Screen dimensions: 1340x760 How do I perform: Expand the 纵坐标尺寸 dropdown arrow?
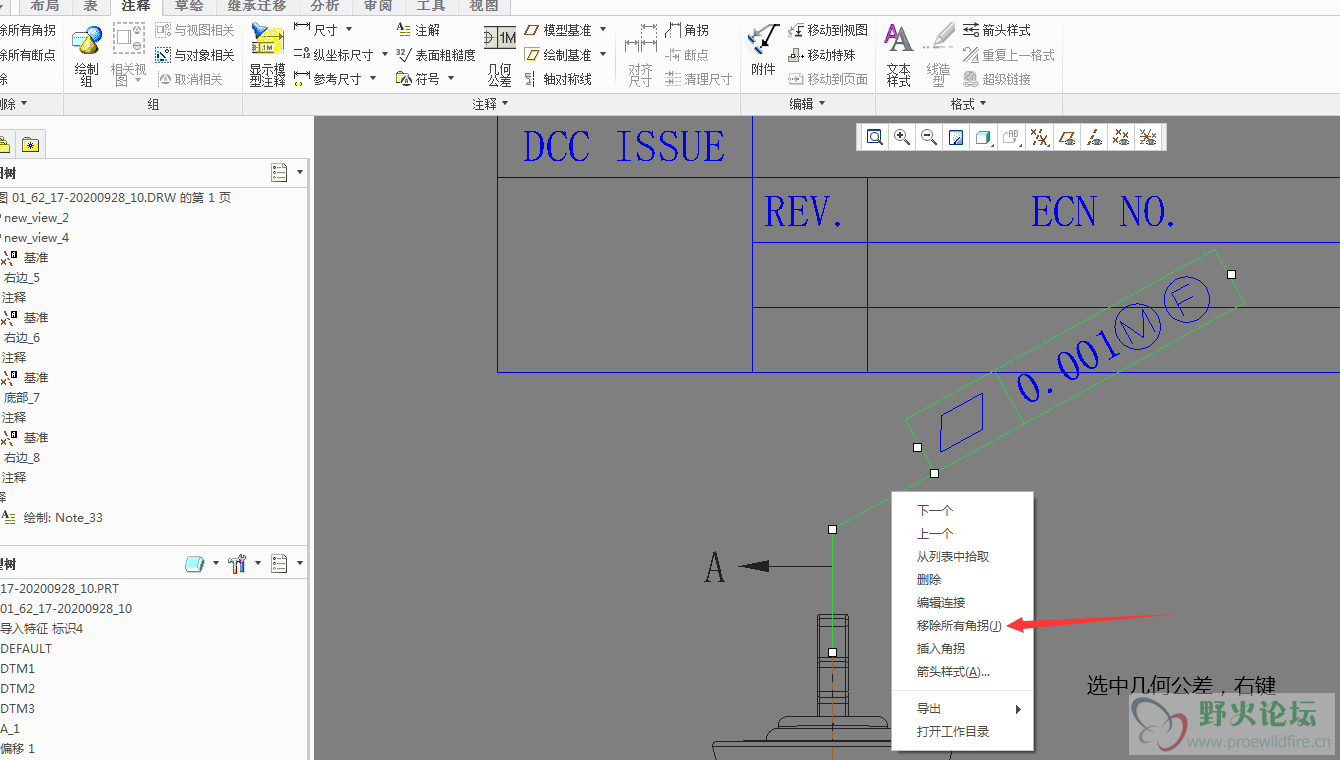click(x=385, y=55)
